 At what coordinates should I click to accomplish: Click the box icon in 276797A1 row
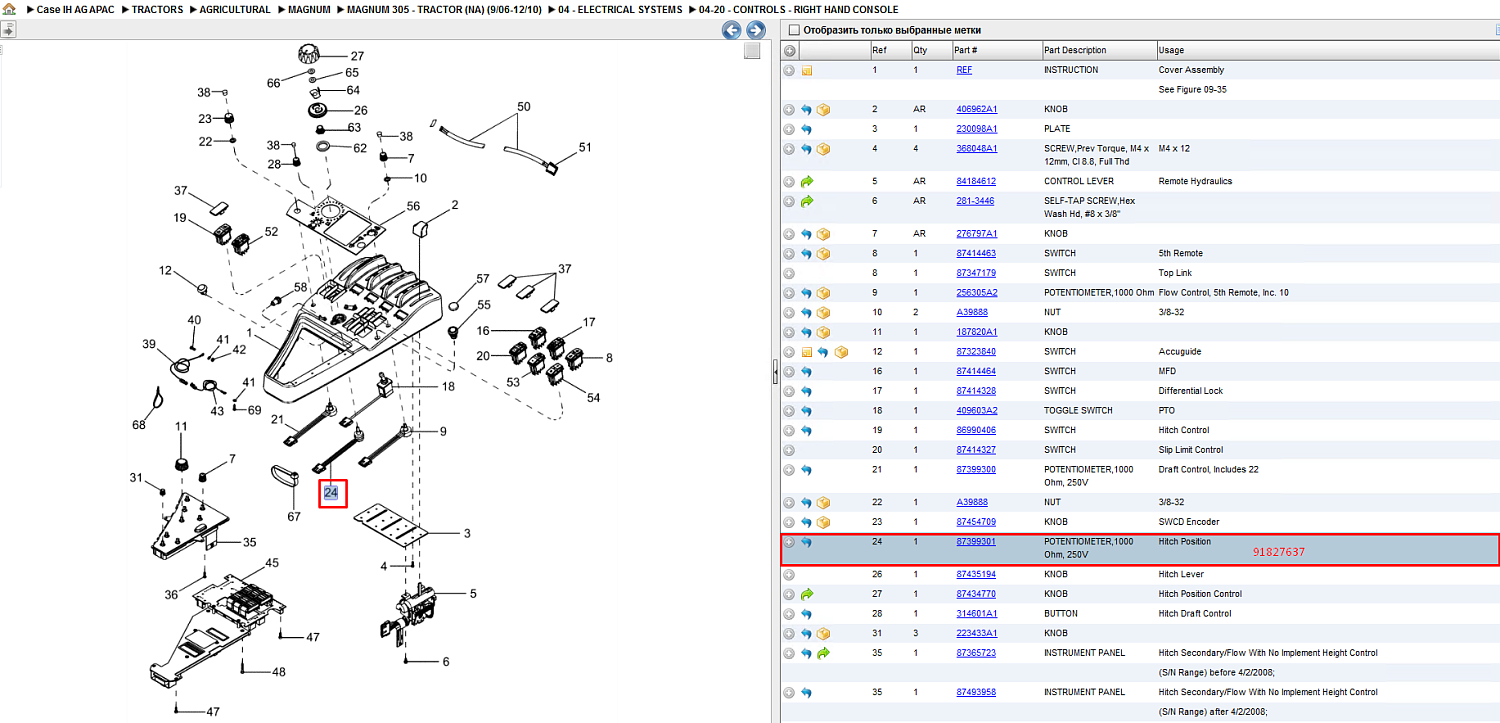pyautogui.click(x=823, y=234)
